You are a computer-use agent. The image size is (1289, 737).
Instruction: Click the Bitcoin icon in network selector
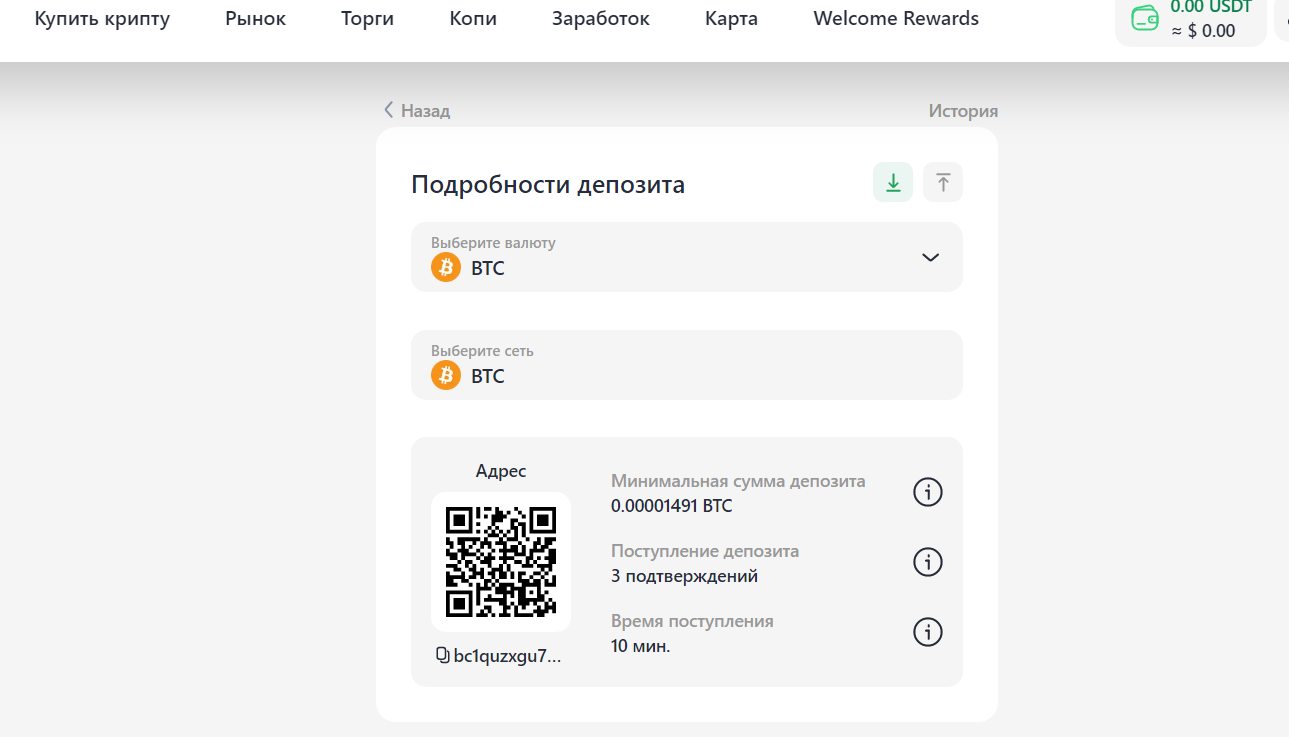(446, 375)
